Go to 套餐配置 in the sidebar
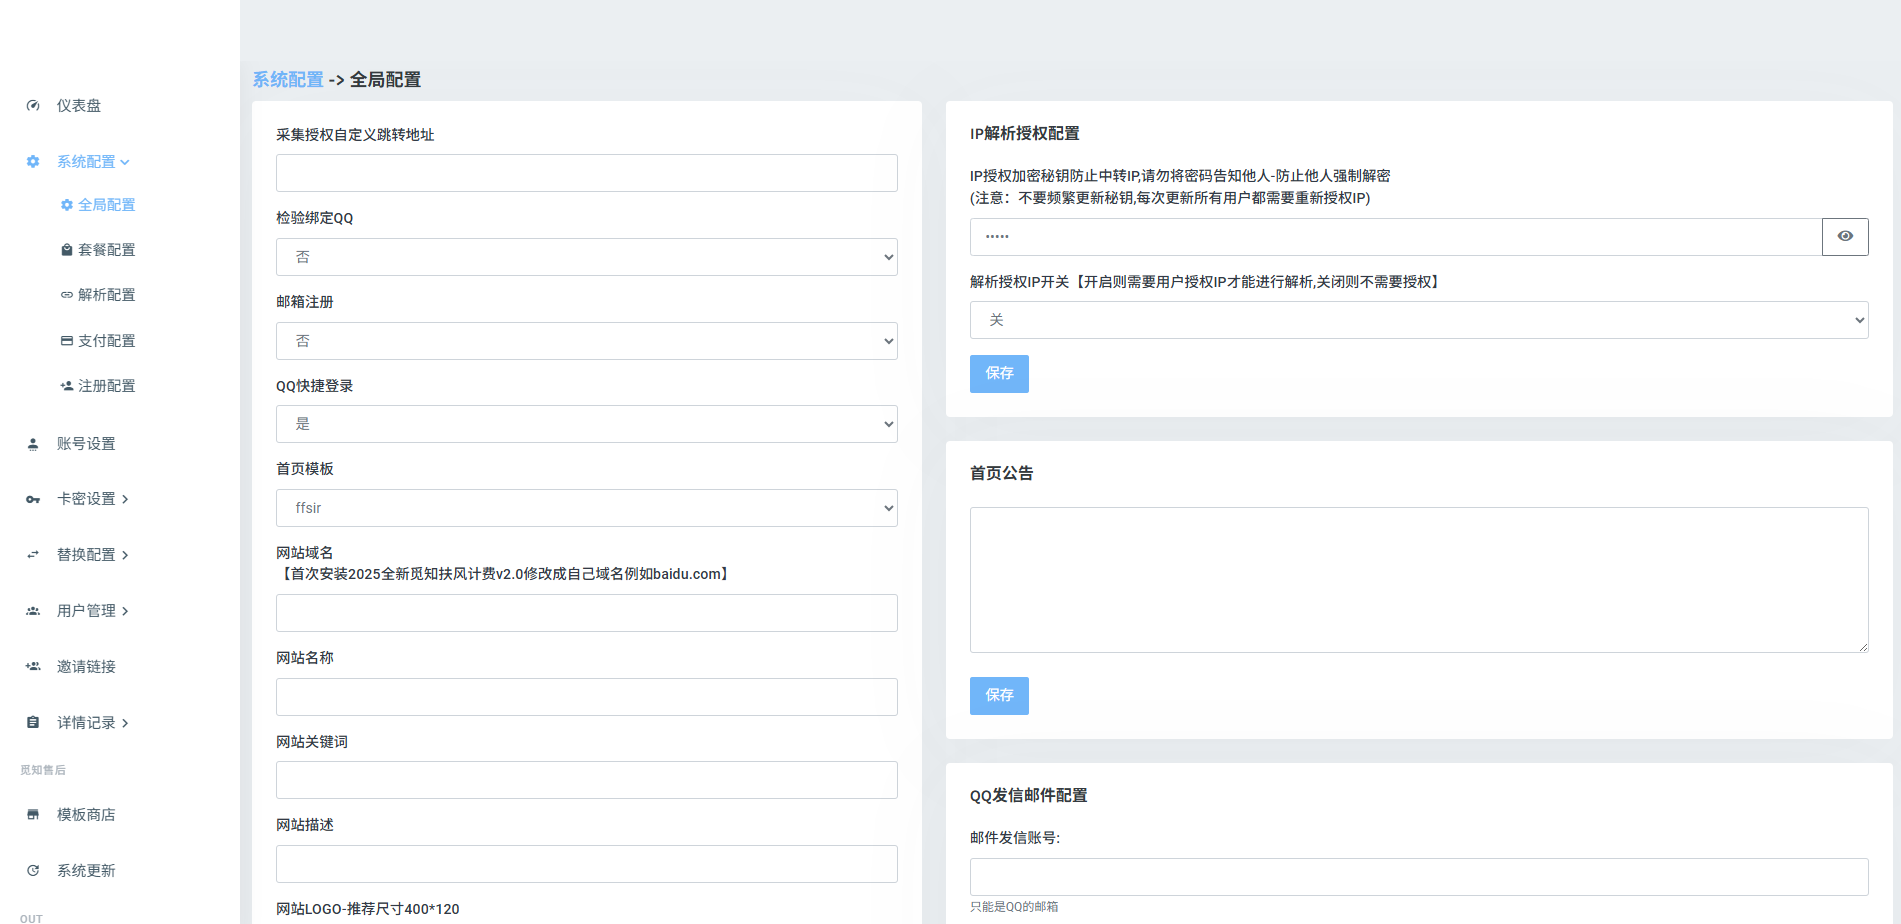Viewport: 1901px width, 924px height. click(x=106, y=250)
